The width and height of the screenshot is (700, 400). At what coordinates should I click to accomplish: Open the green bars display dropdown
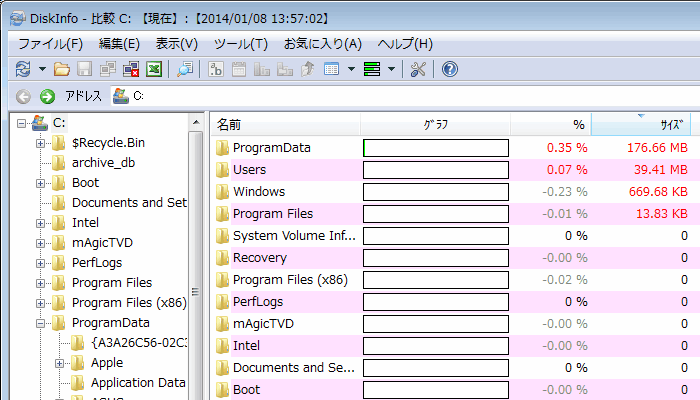(x=391, y=69)
